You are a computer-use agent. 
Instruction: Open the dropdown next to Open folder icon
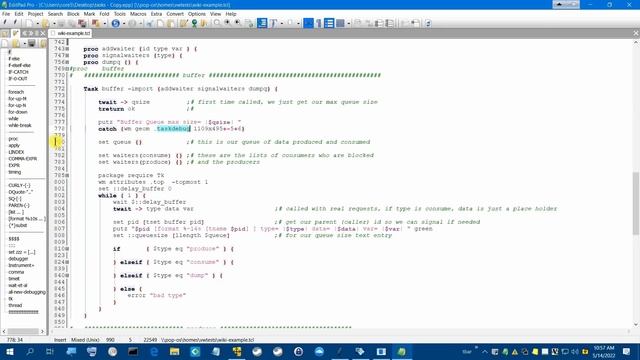click(x=53, y=23)
